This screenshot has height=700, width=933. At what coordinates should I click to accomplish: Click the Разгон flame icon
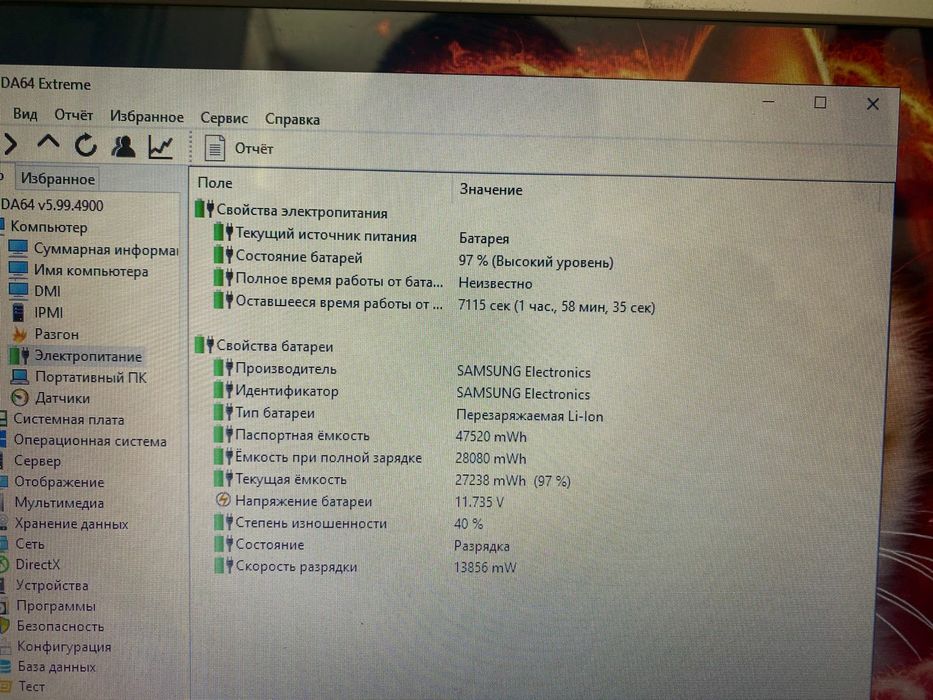click(x=20, y=334)
